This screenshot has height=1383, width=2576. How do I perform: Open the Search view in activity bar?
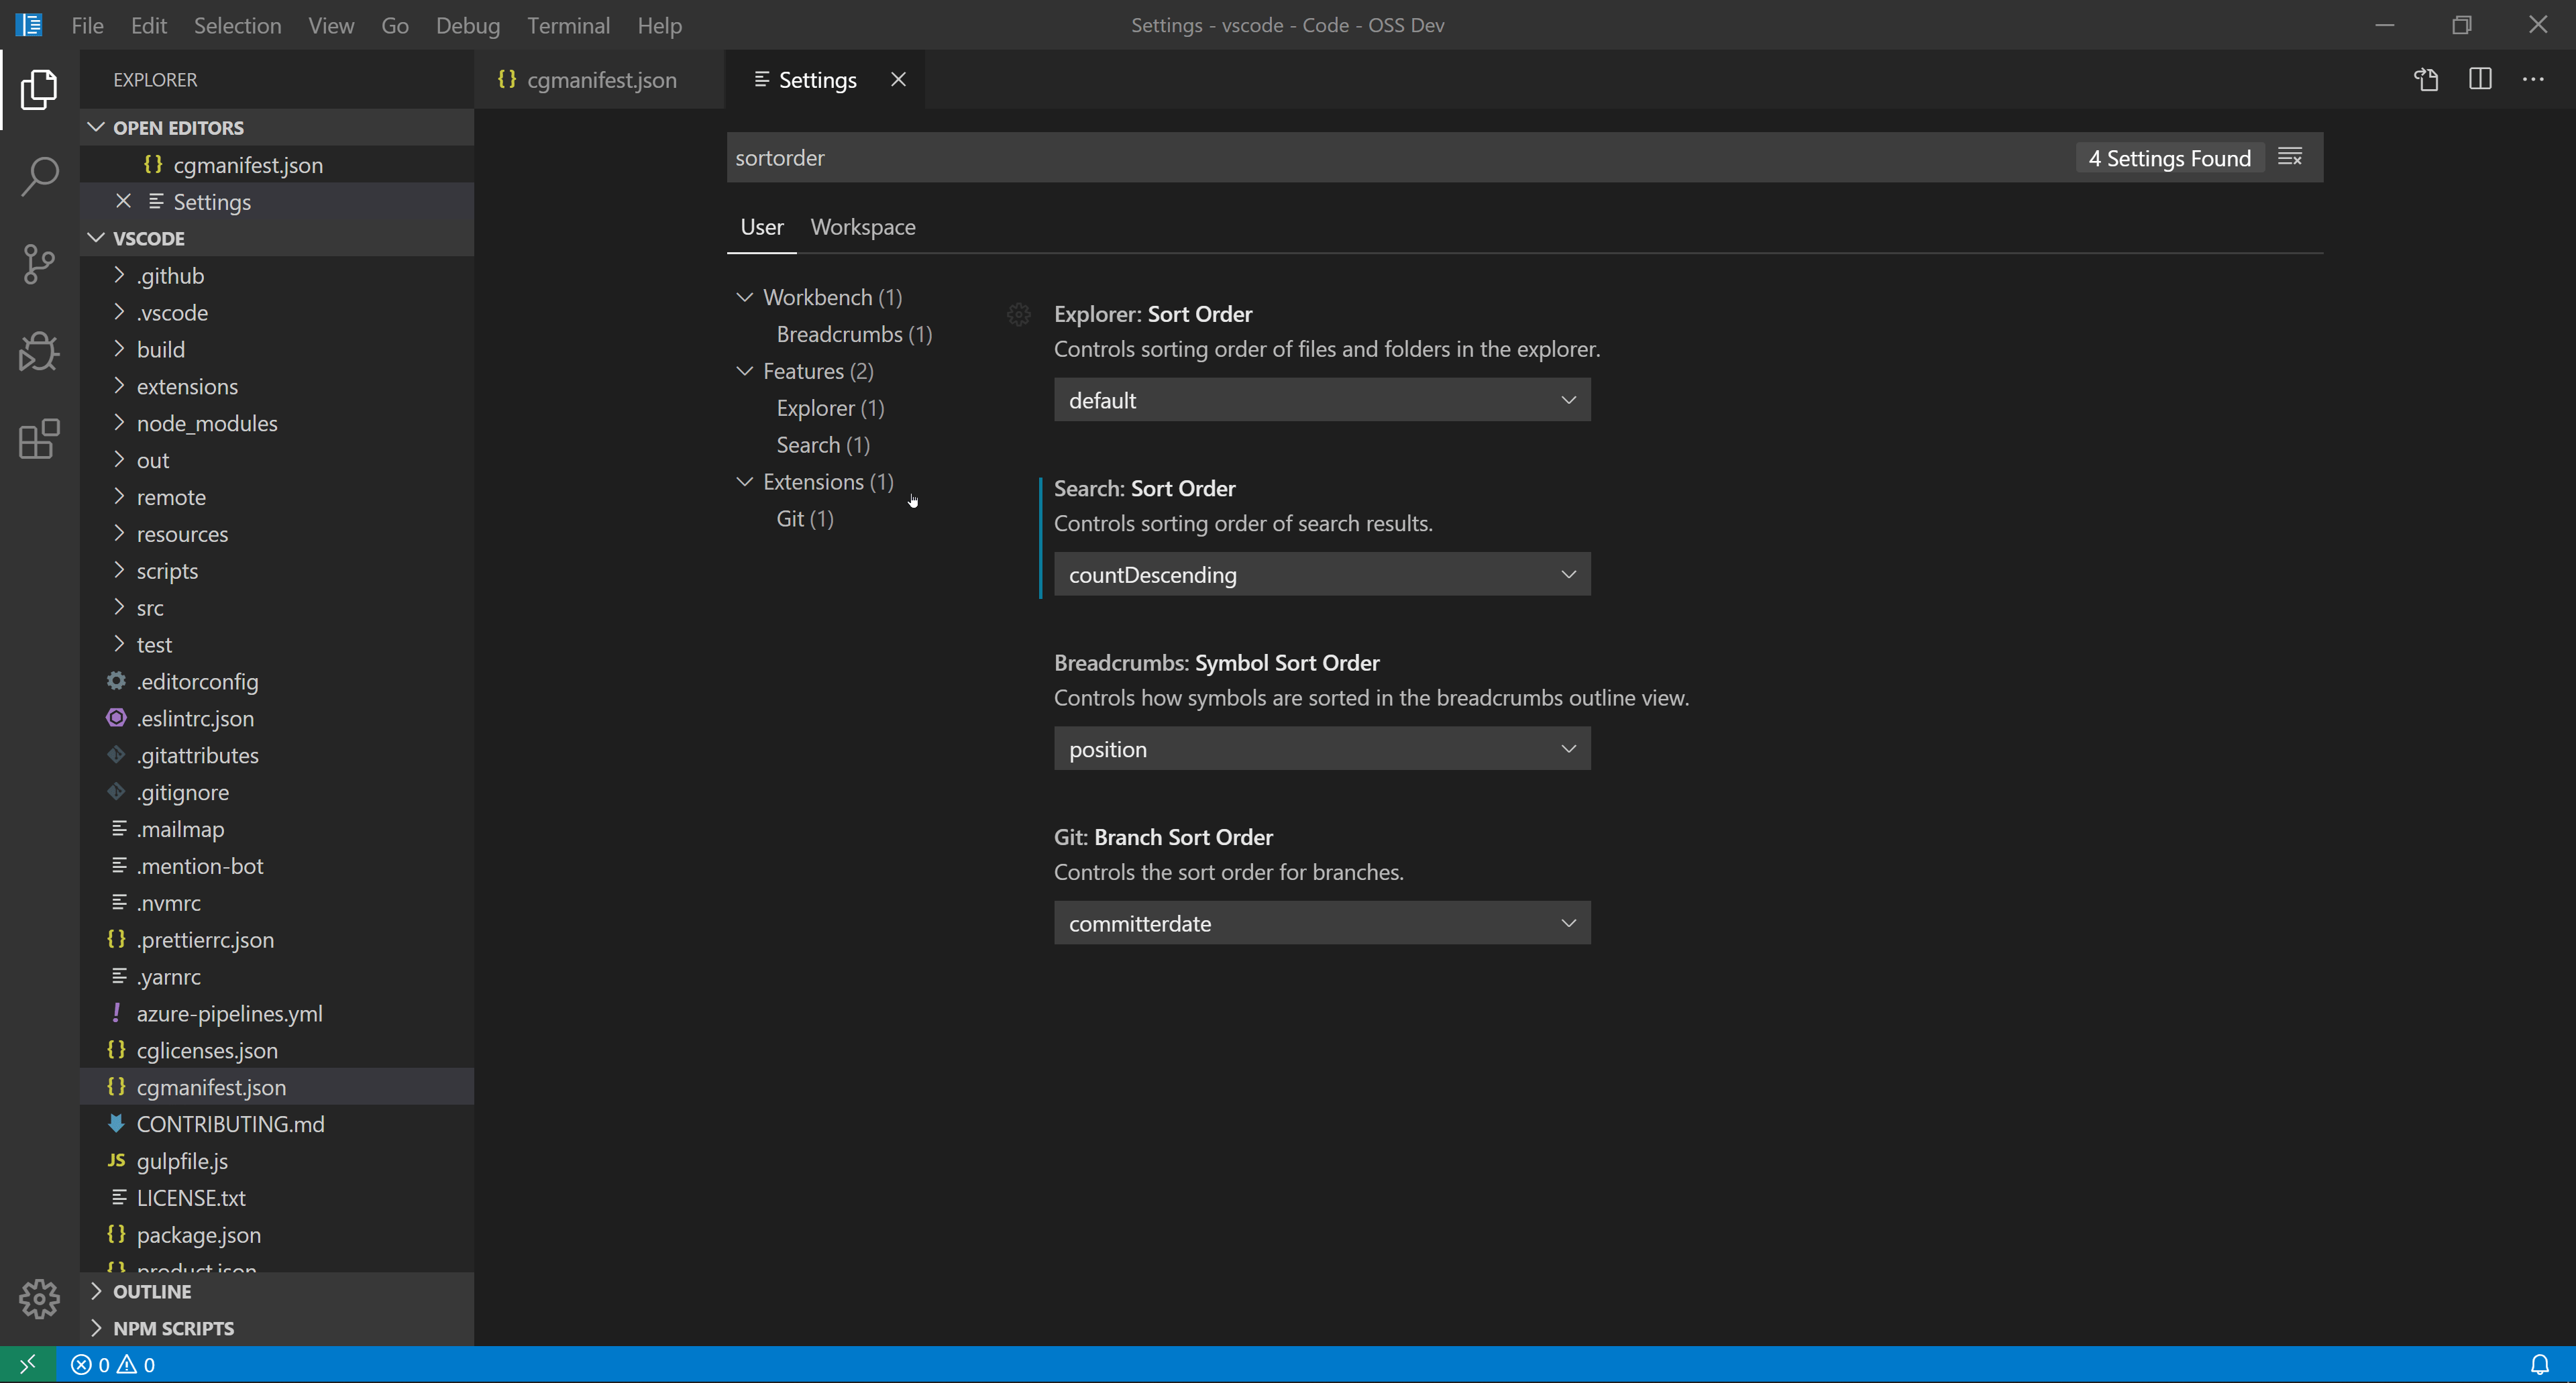pyautogui.click(x=39, y=176)
